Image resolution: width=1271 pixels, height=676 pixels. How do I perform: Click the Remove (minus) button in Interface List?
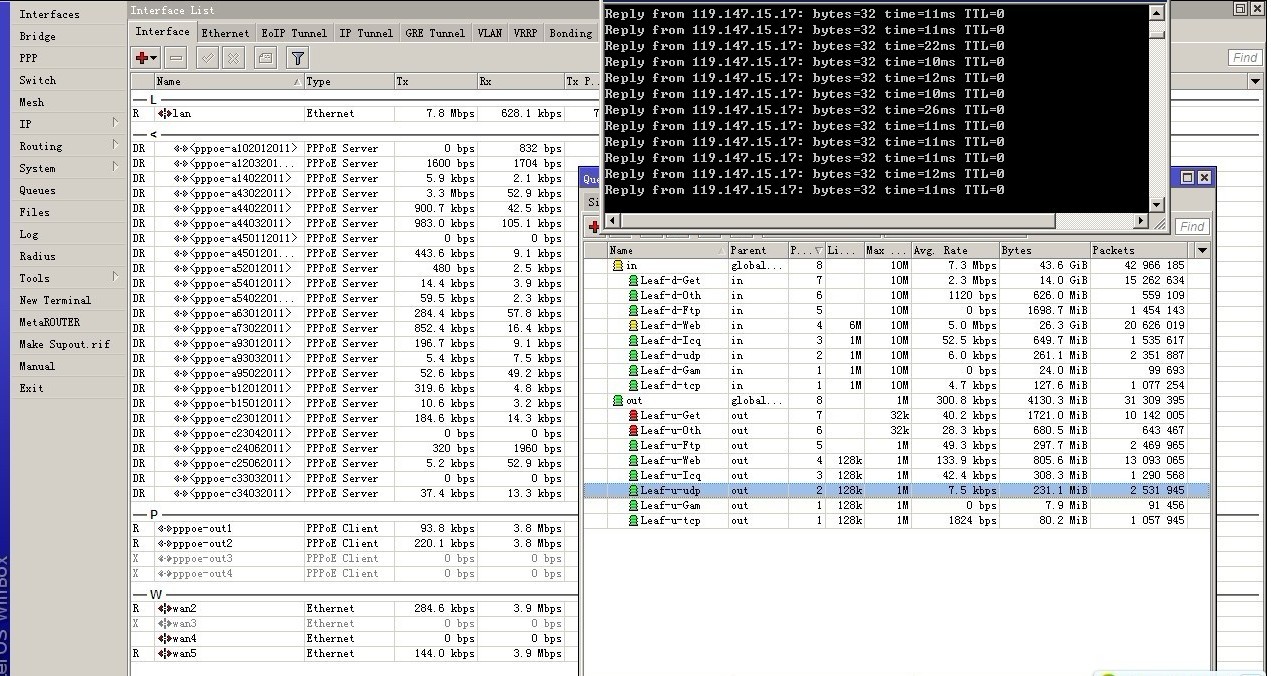(x=176, y=59)
